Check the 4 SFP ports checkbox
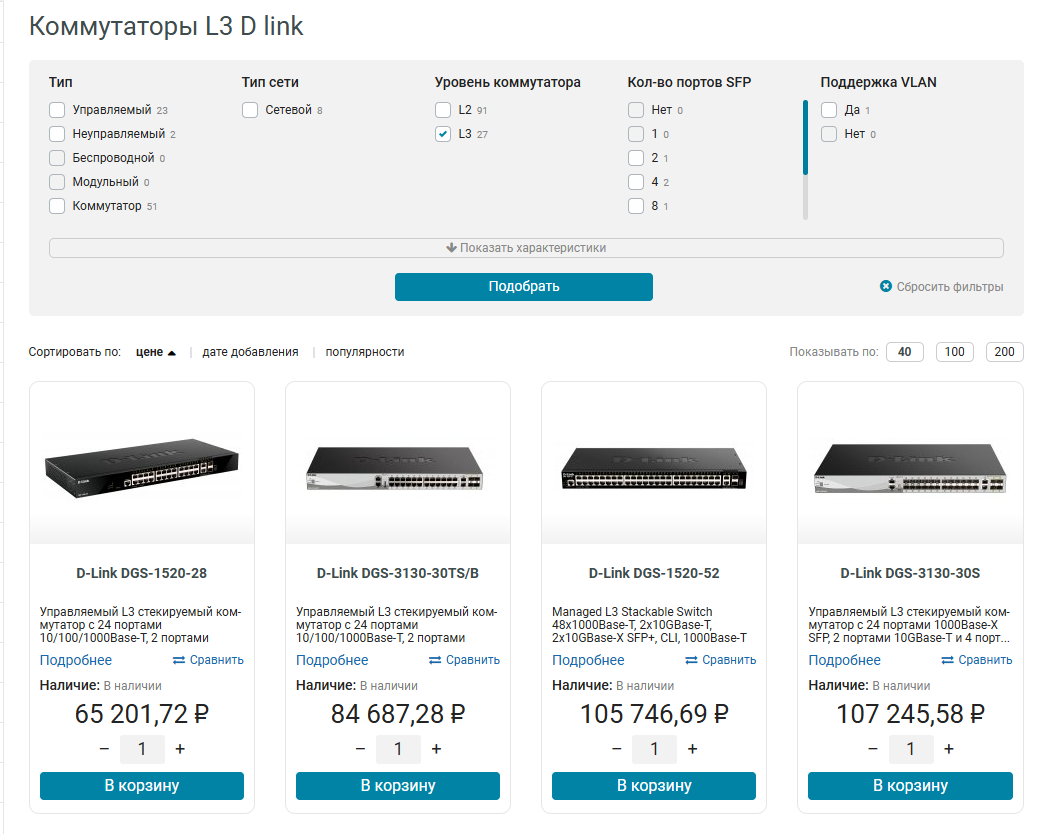Image resolution: width=1061 pixels, height=834 pixels. tap(635, 182)
